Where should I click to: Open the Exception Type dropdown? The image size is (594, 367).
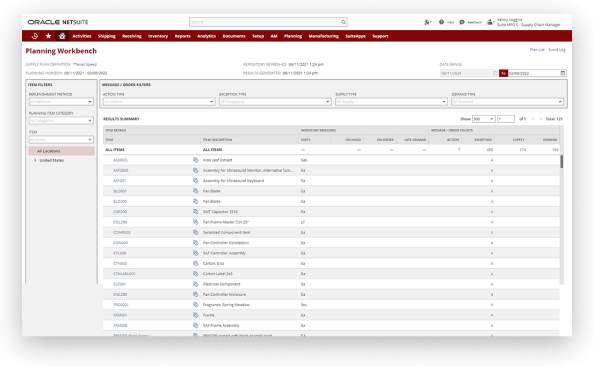pos(275,102)
